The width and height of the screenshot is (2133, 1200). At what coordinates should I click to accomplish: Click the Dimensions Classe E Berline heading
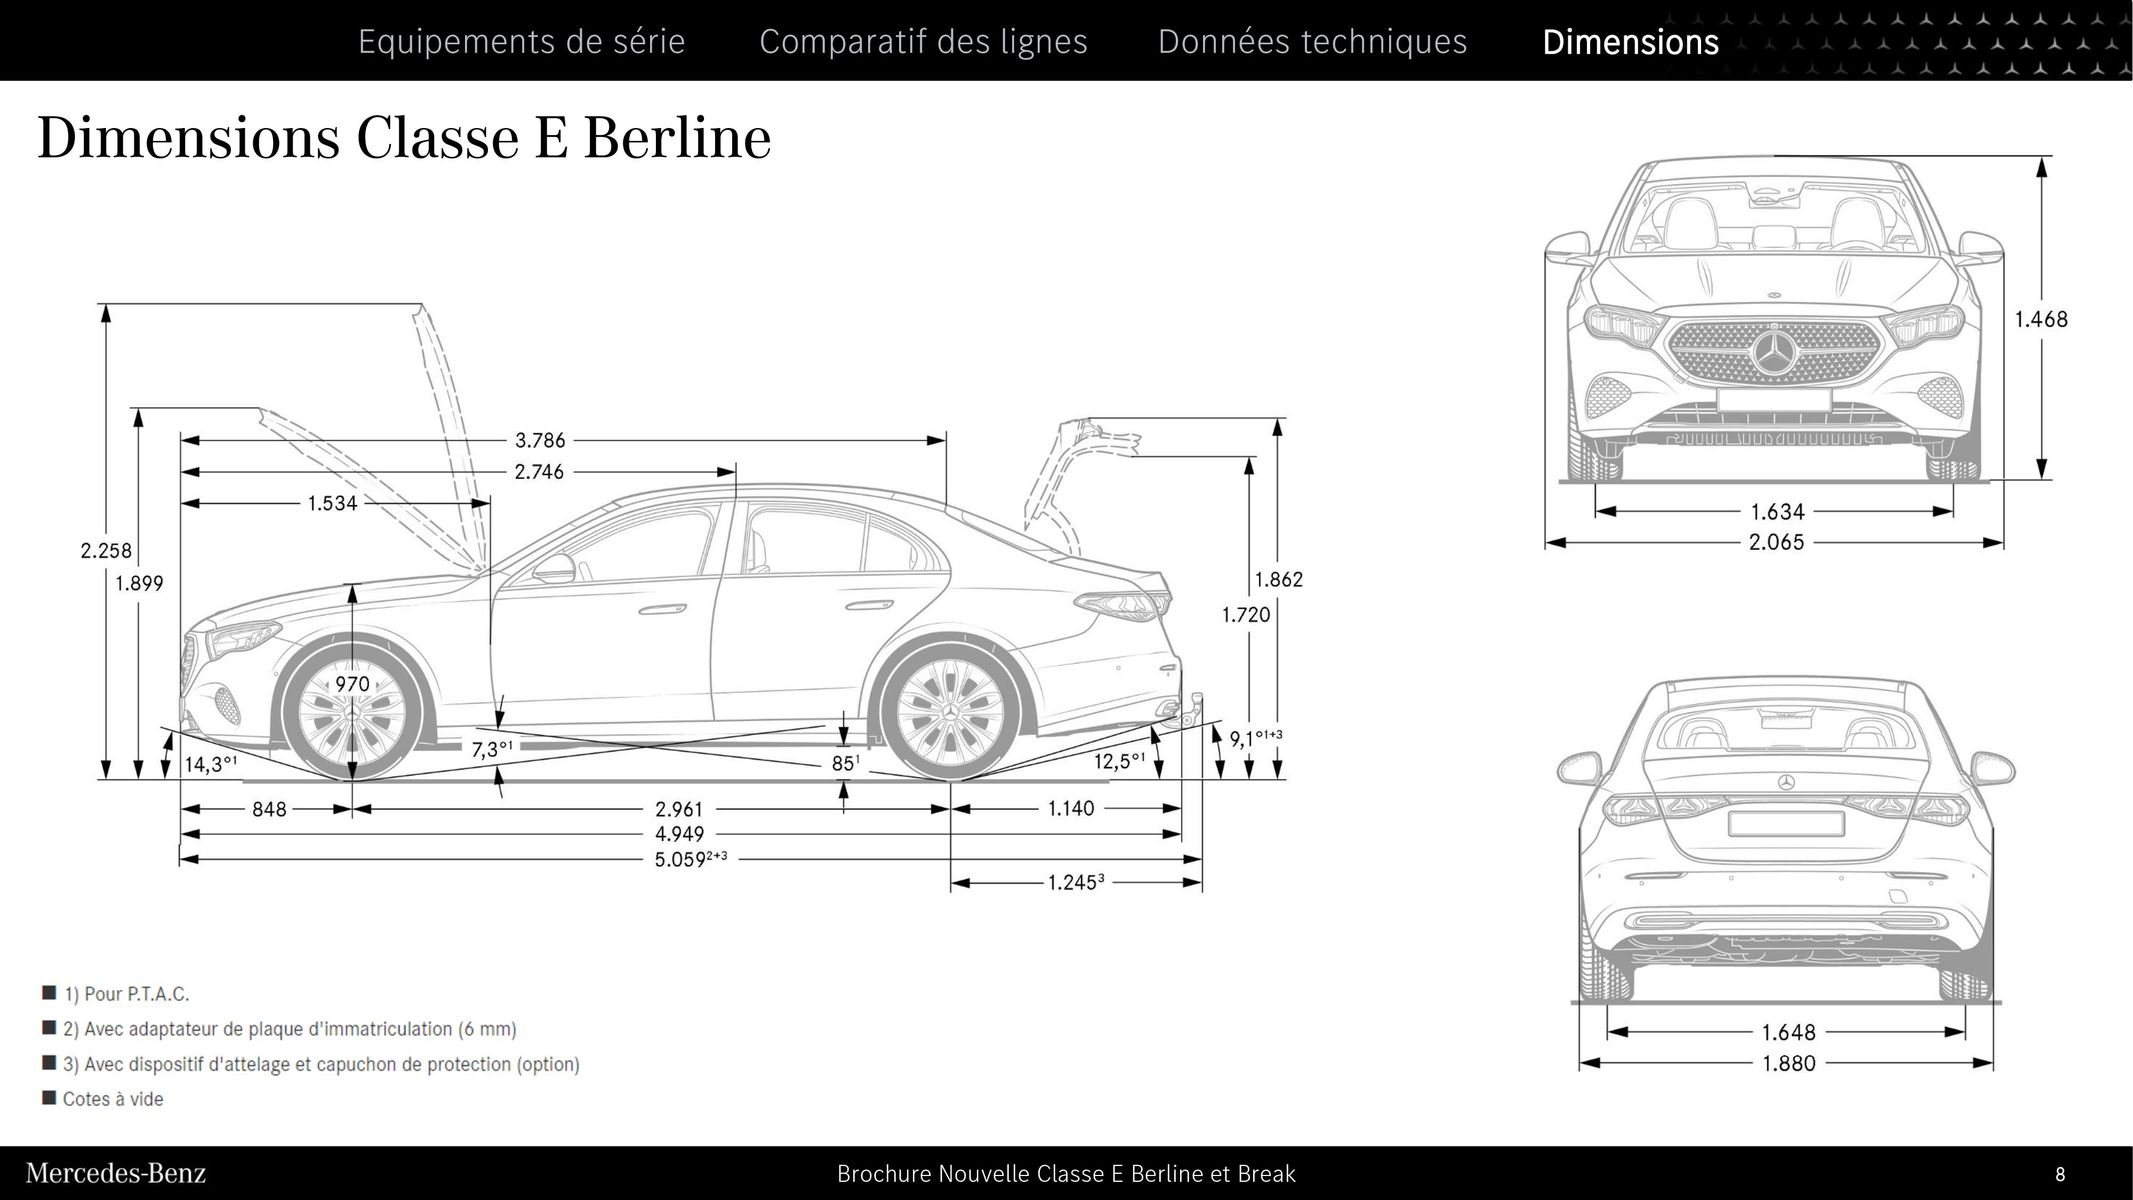point(404,137)
